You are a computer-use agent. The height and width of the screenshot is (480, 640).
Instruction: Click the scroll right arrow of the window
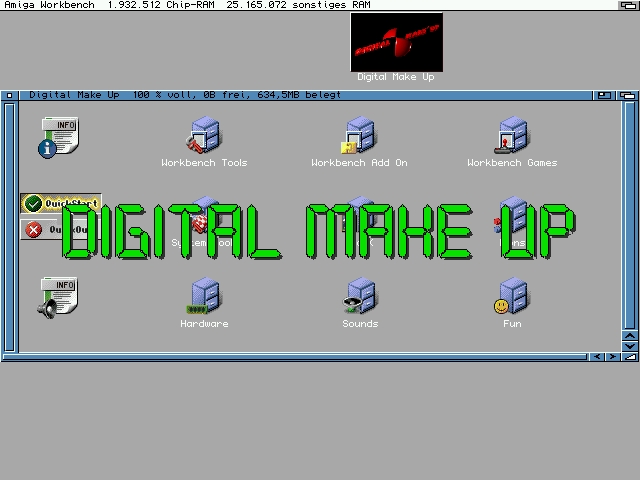point(613,357)
